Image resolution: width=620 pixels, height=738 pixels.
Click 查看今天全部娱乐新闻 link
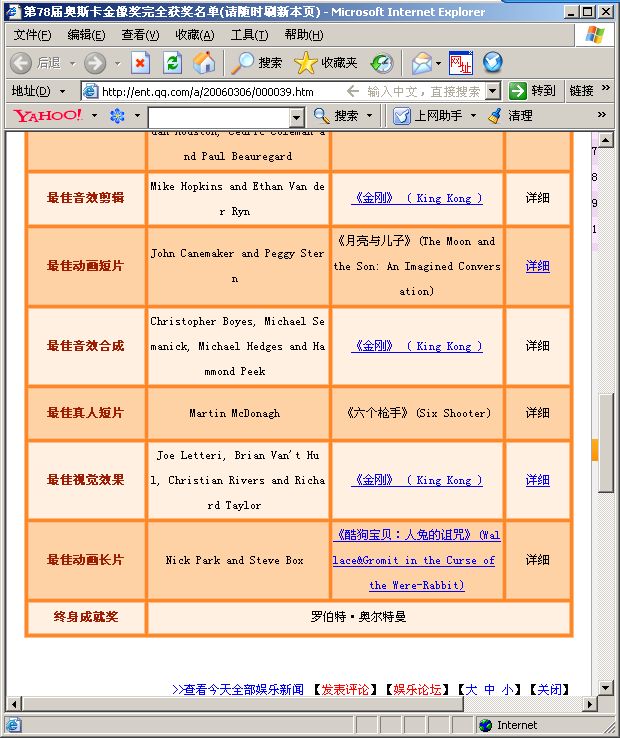238,690
